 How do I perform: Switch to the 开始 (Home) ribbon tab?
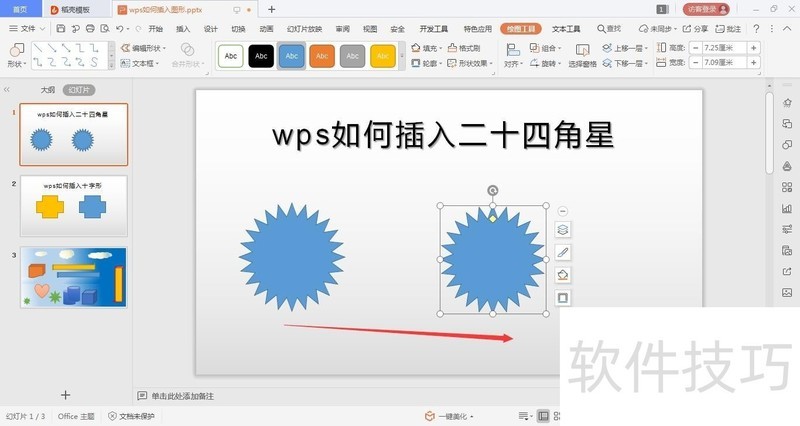point(156,29)
